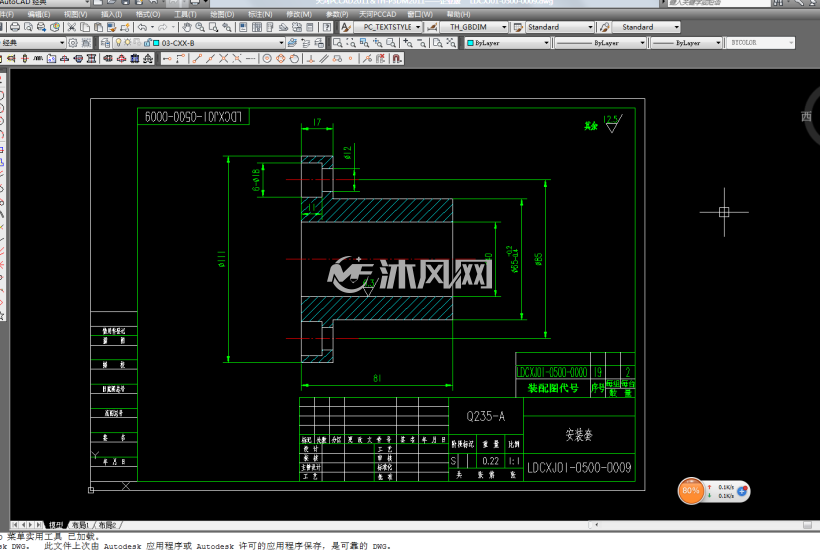Open the DesignCenter icon
This screenshot has height=550, width=820.
click(x=257, y=27)
